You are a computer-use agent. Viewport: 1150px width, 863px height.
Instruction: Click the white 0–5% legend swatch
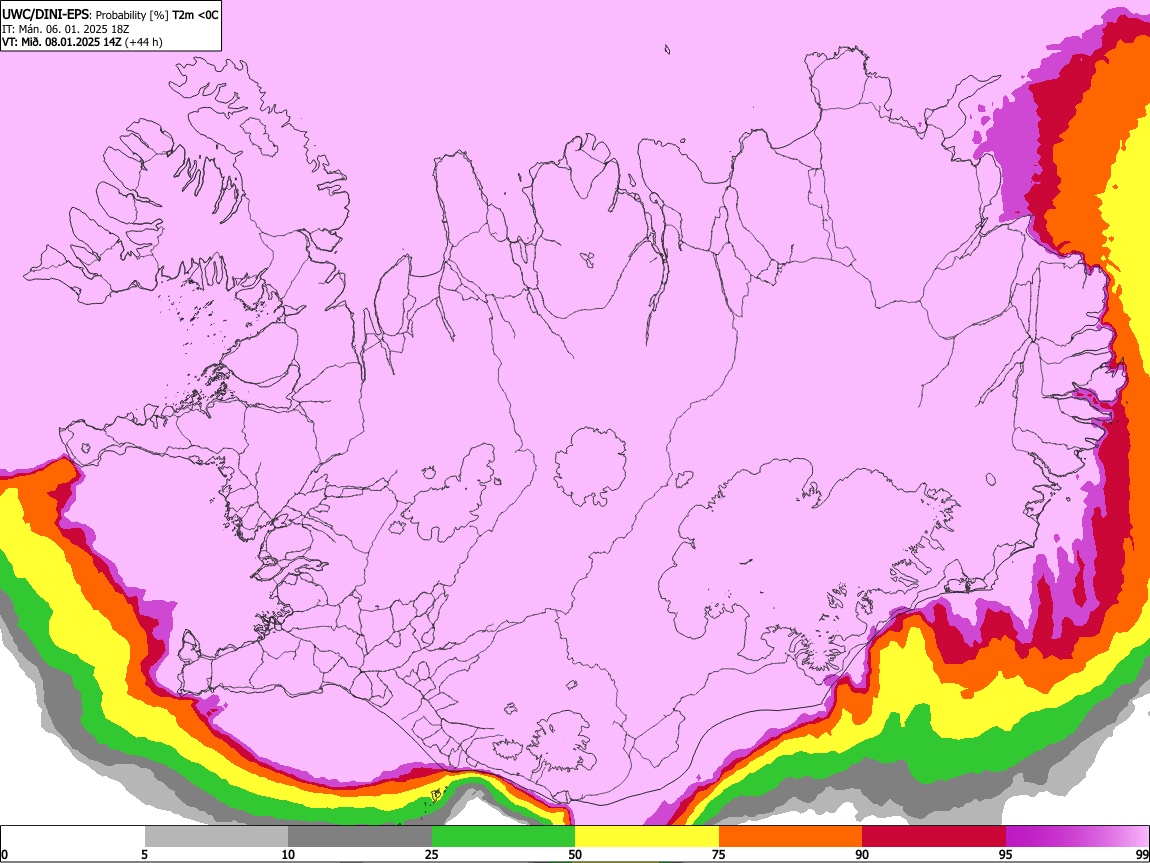coord(73,837)
